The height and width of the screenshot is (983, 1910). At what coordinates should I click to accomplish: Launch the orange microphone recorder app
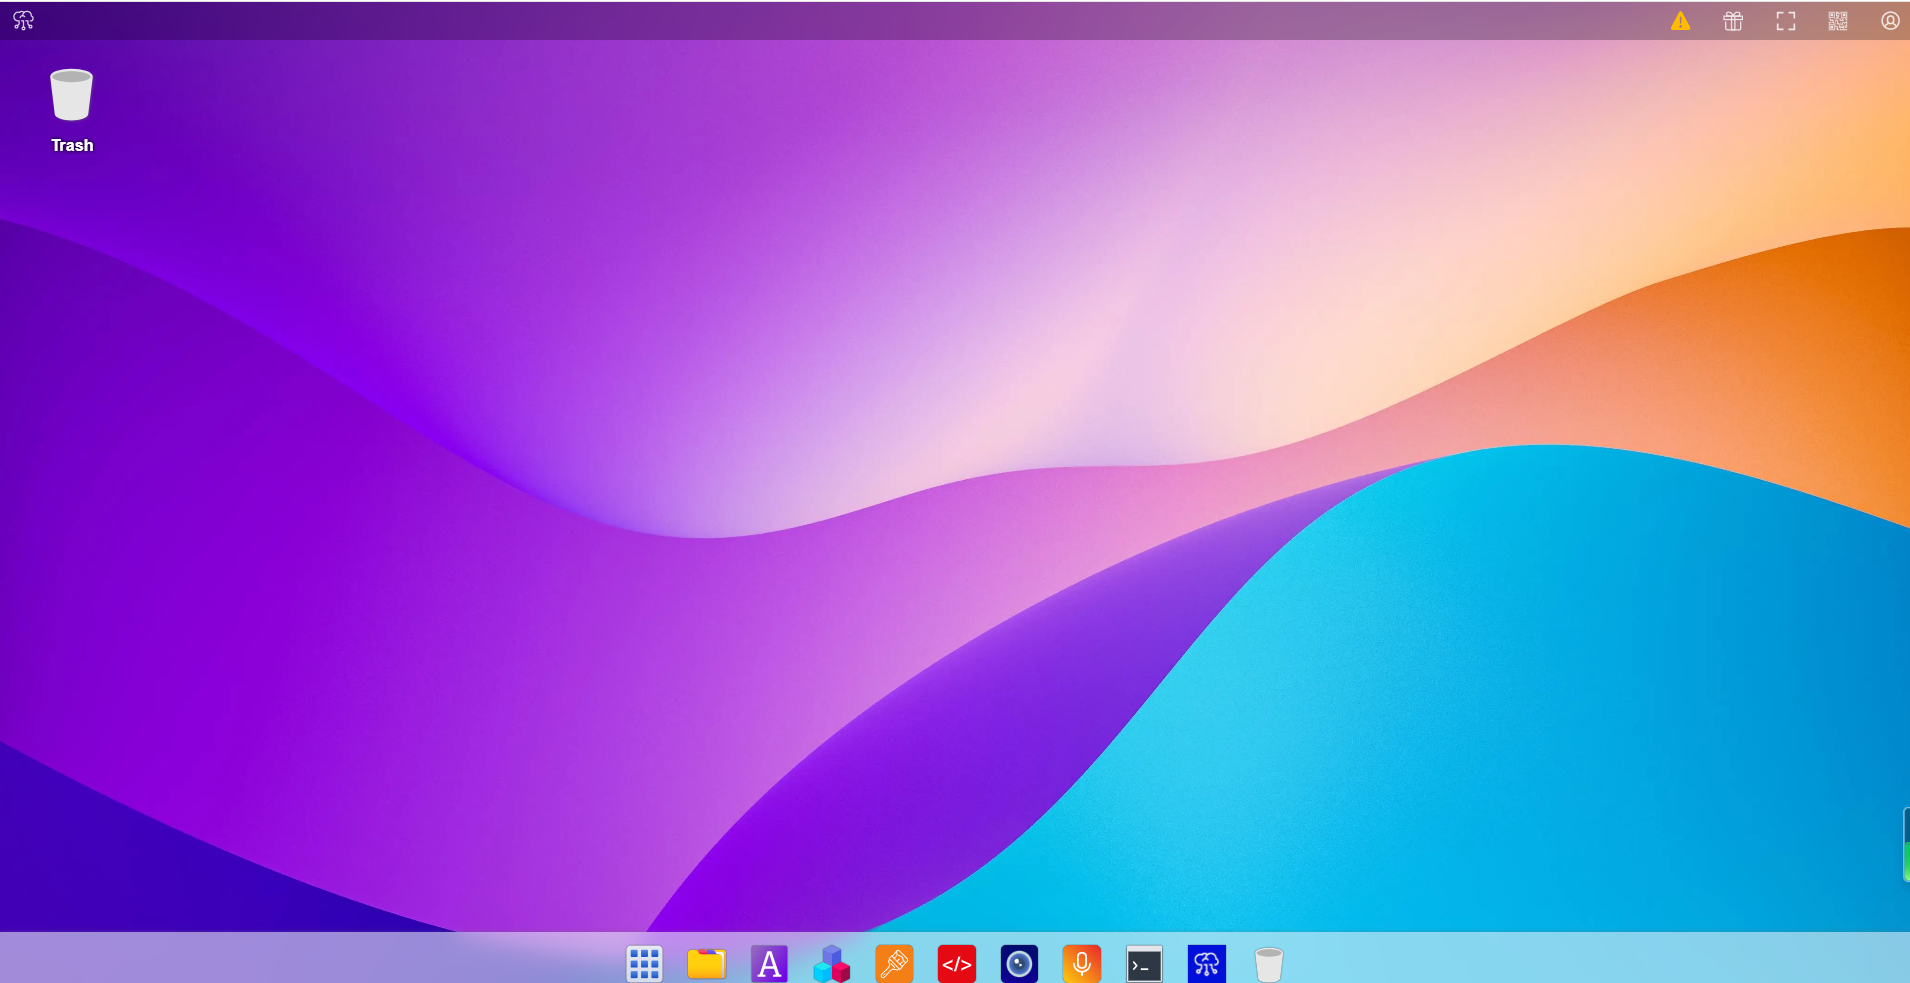[1082, 964]
